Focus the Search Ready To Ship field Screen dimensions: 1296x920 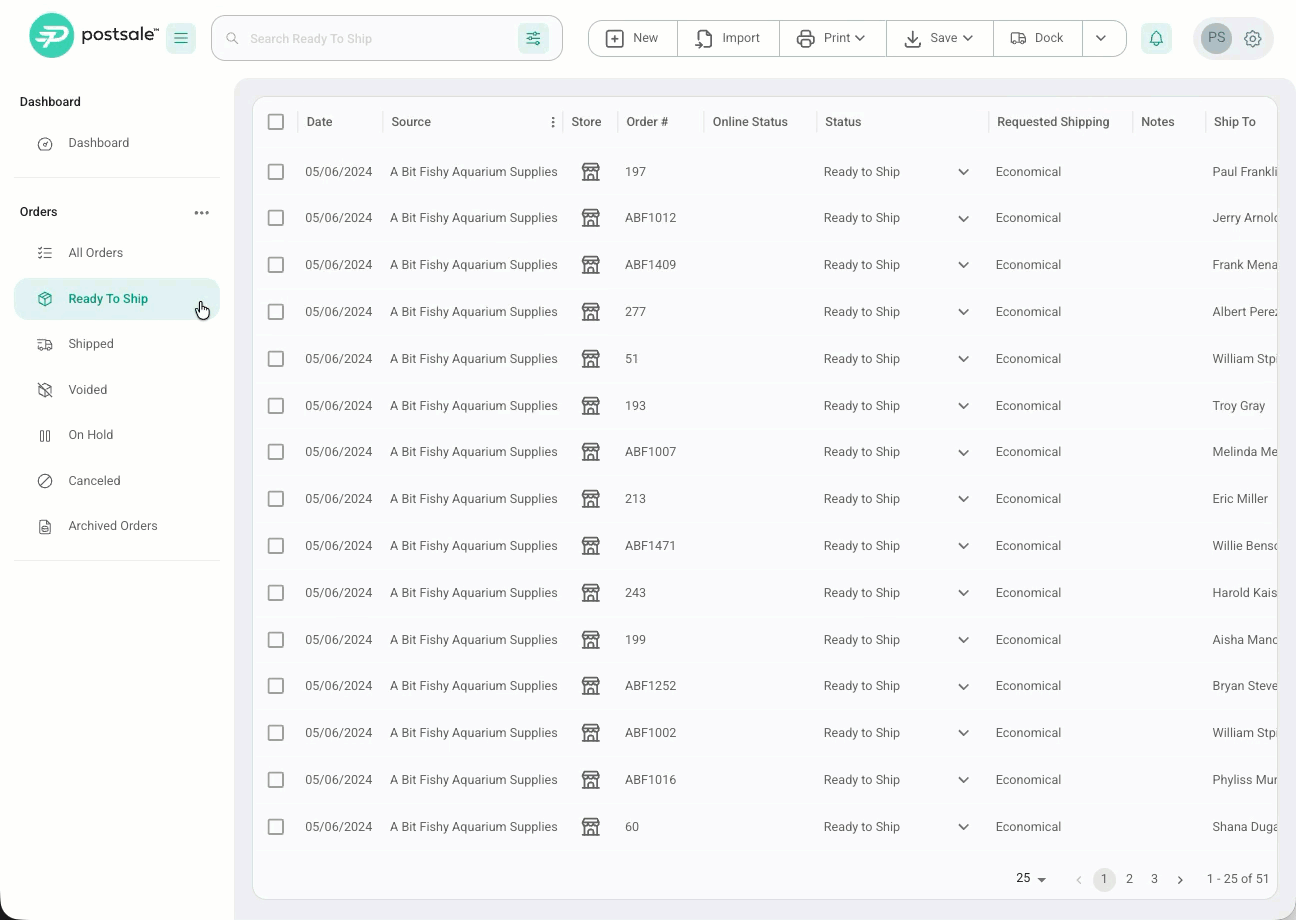point(380,38)
